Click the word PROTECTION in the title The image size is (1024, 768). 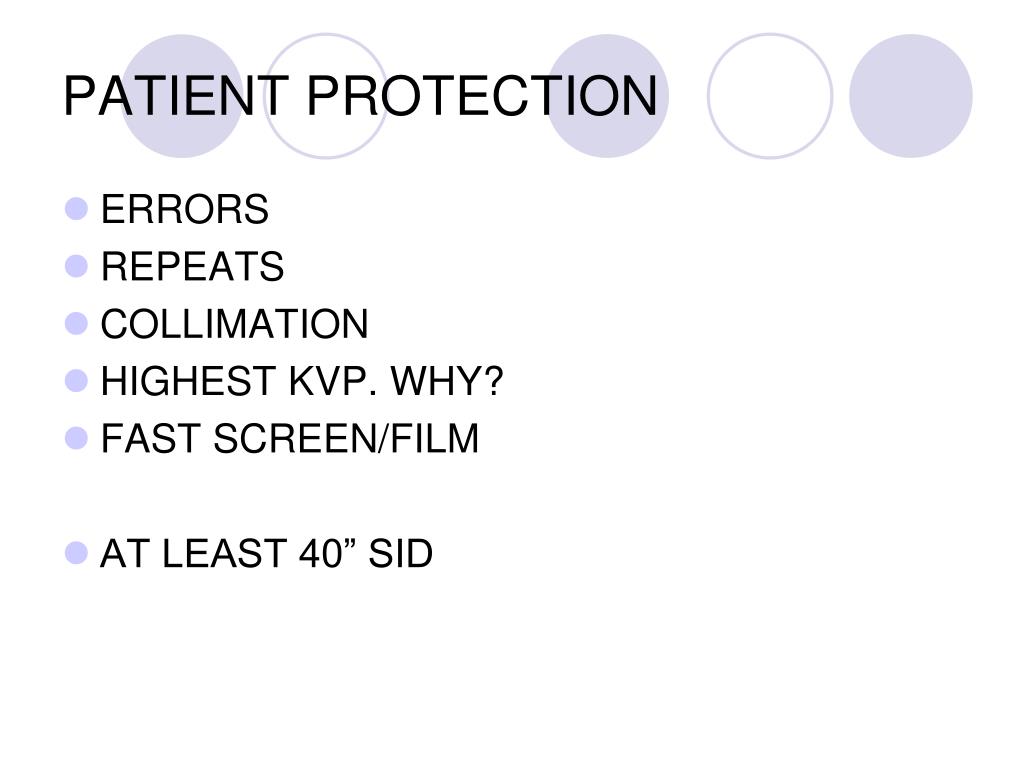[x=482, y=96]
